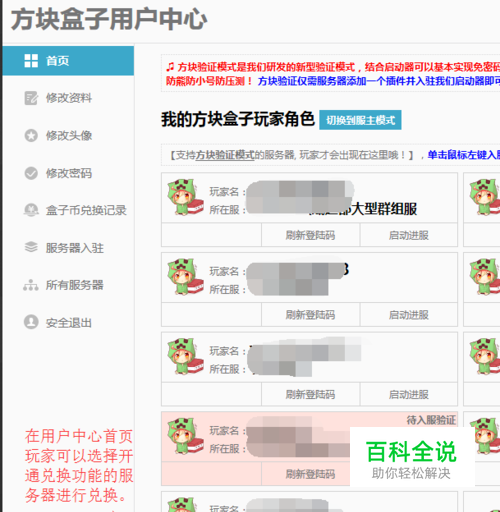The height and width of the screenshot is (512, 500).
Task: Click the 服务器入驻 layers icon
Action: (31, 247)
